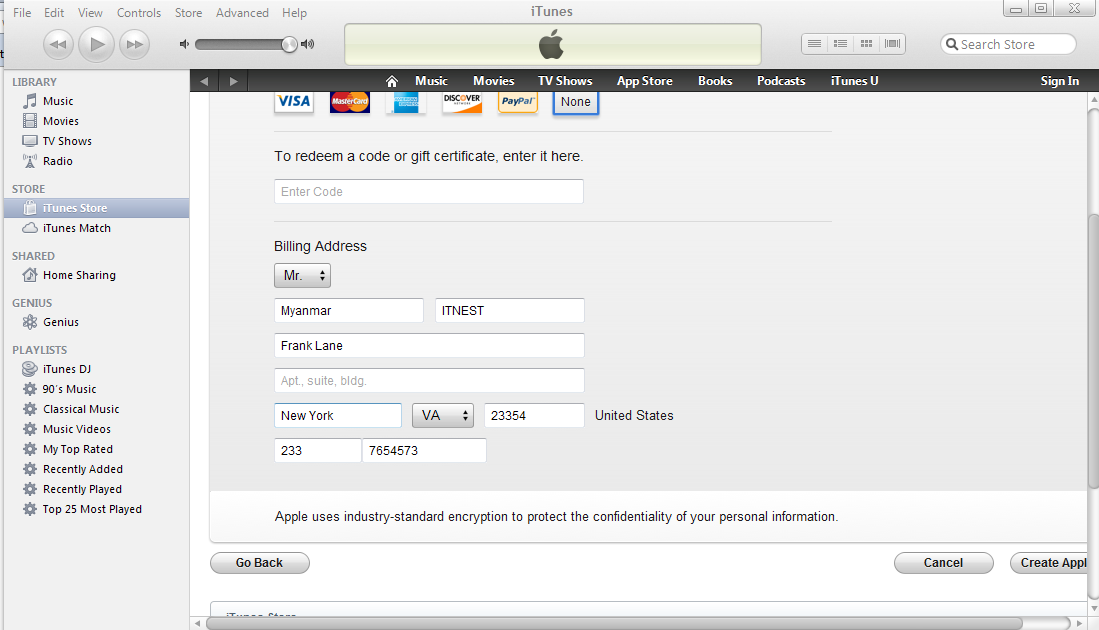Select PayPal payment option
The width and height of the screenshot is (1099, 630).
pos(518,102)
